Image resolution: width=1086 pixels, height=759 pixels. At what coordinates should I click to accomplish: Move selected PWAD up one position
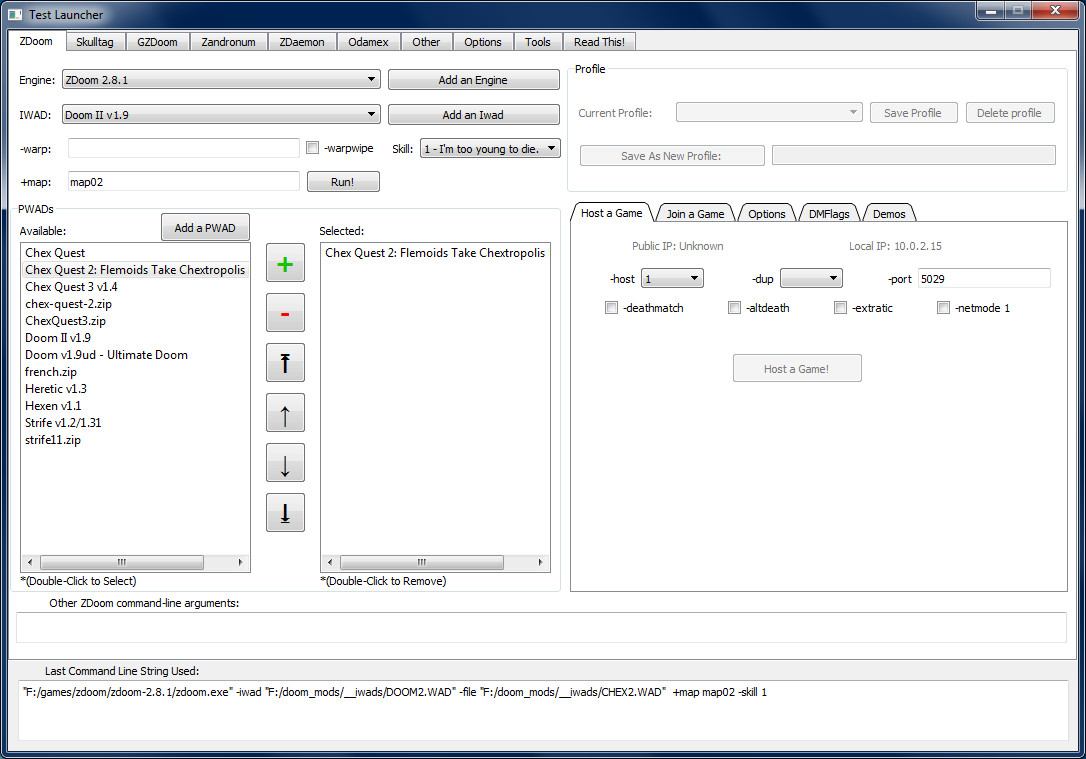click(x=285, y=413)
